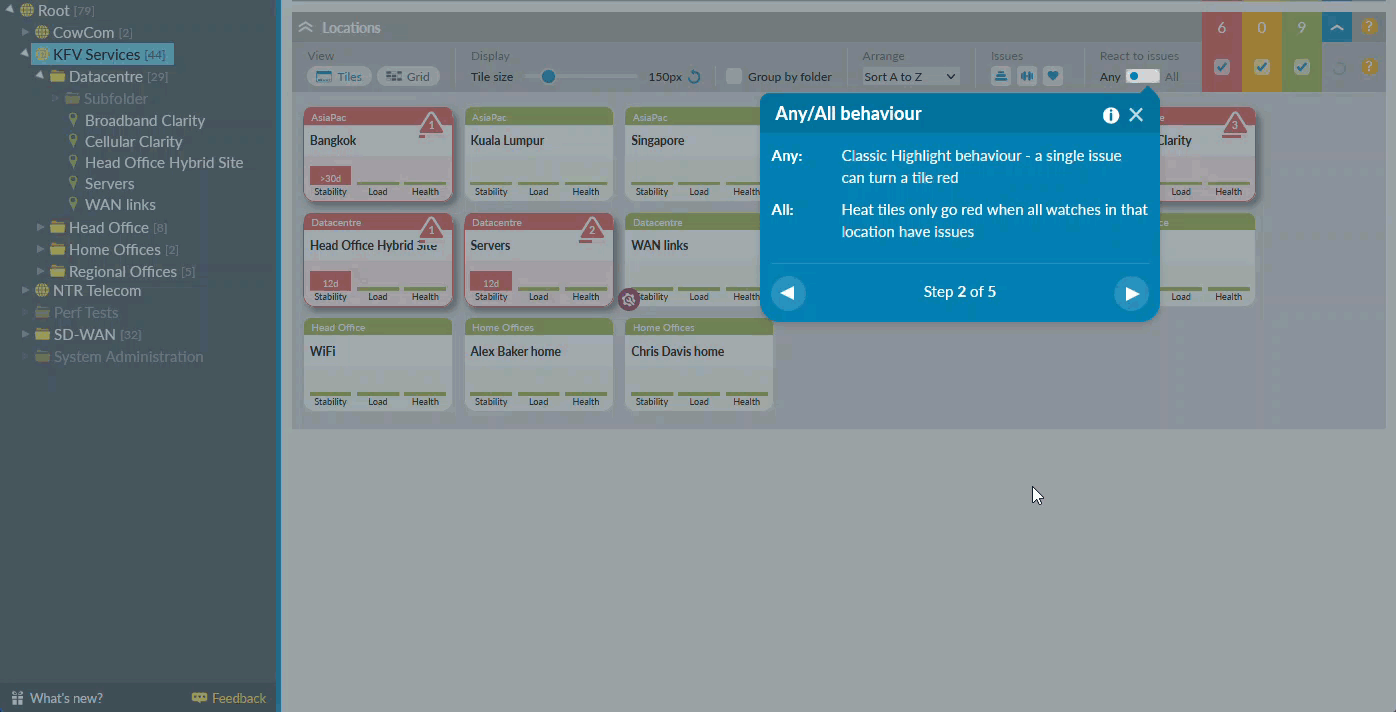Viewport: 1396px width, 712px height.
Task: Uncheck the green count checkbox
Action: coord(1301,67)
